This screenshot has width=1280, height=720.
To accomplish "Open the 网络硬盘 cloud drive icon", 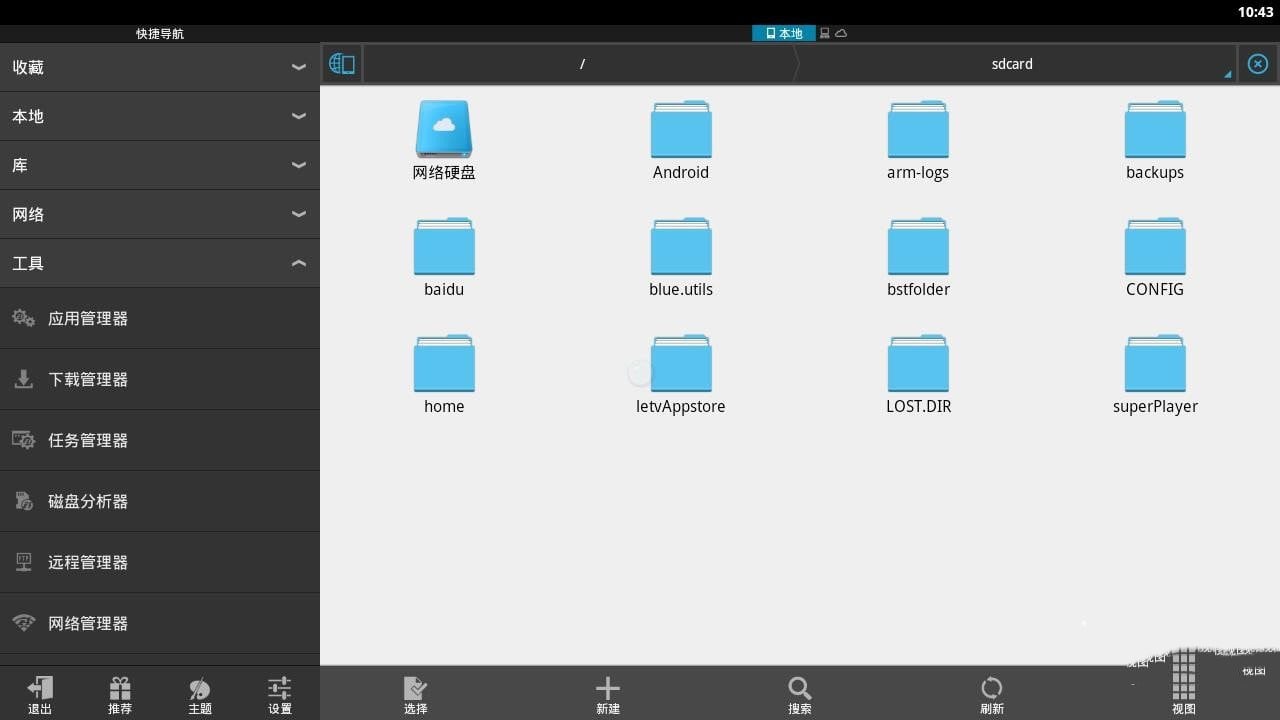I will point(444,130).
